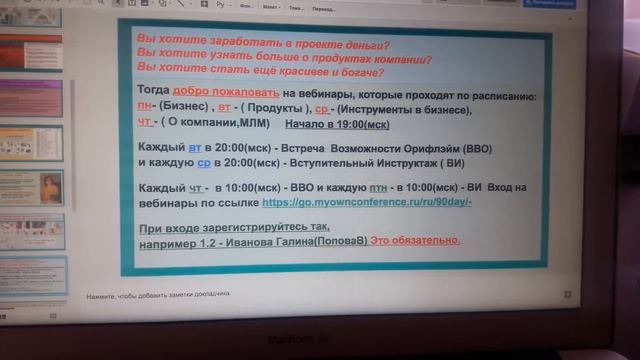Select the pink-purple slide thumbnail in filmstrip
The height and width of the screenshot is (360, 640).
[31, 98]
